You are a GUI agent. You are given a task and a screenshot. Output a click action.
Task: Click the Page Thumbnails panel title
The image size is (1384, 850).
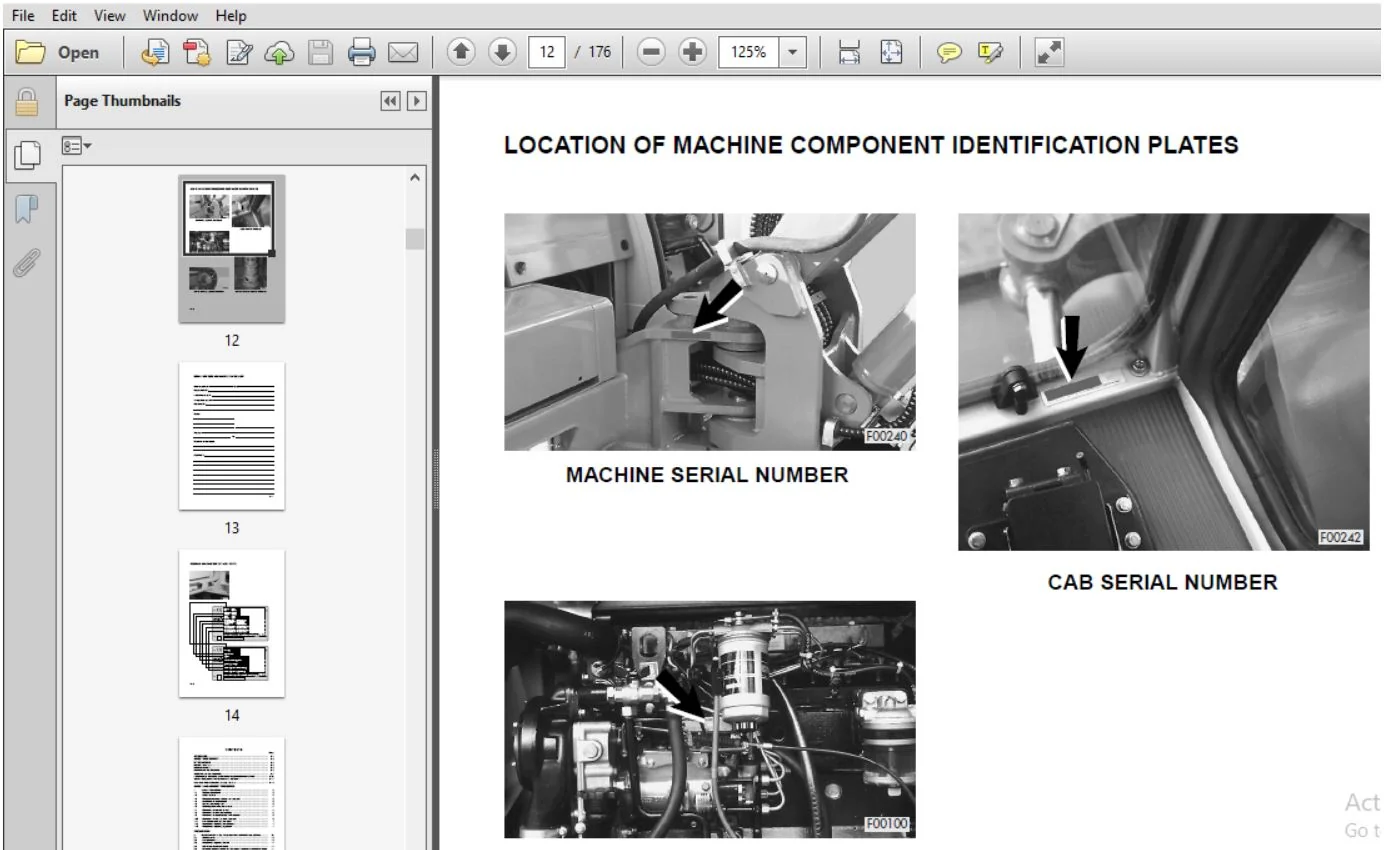(122, 101)
